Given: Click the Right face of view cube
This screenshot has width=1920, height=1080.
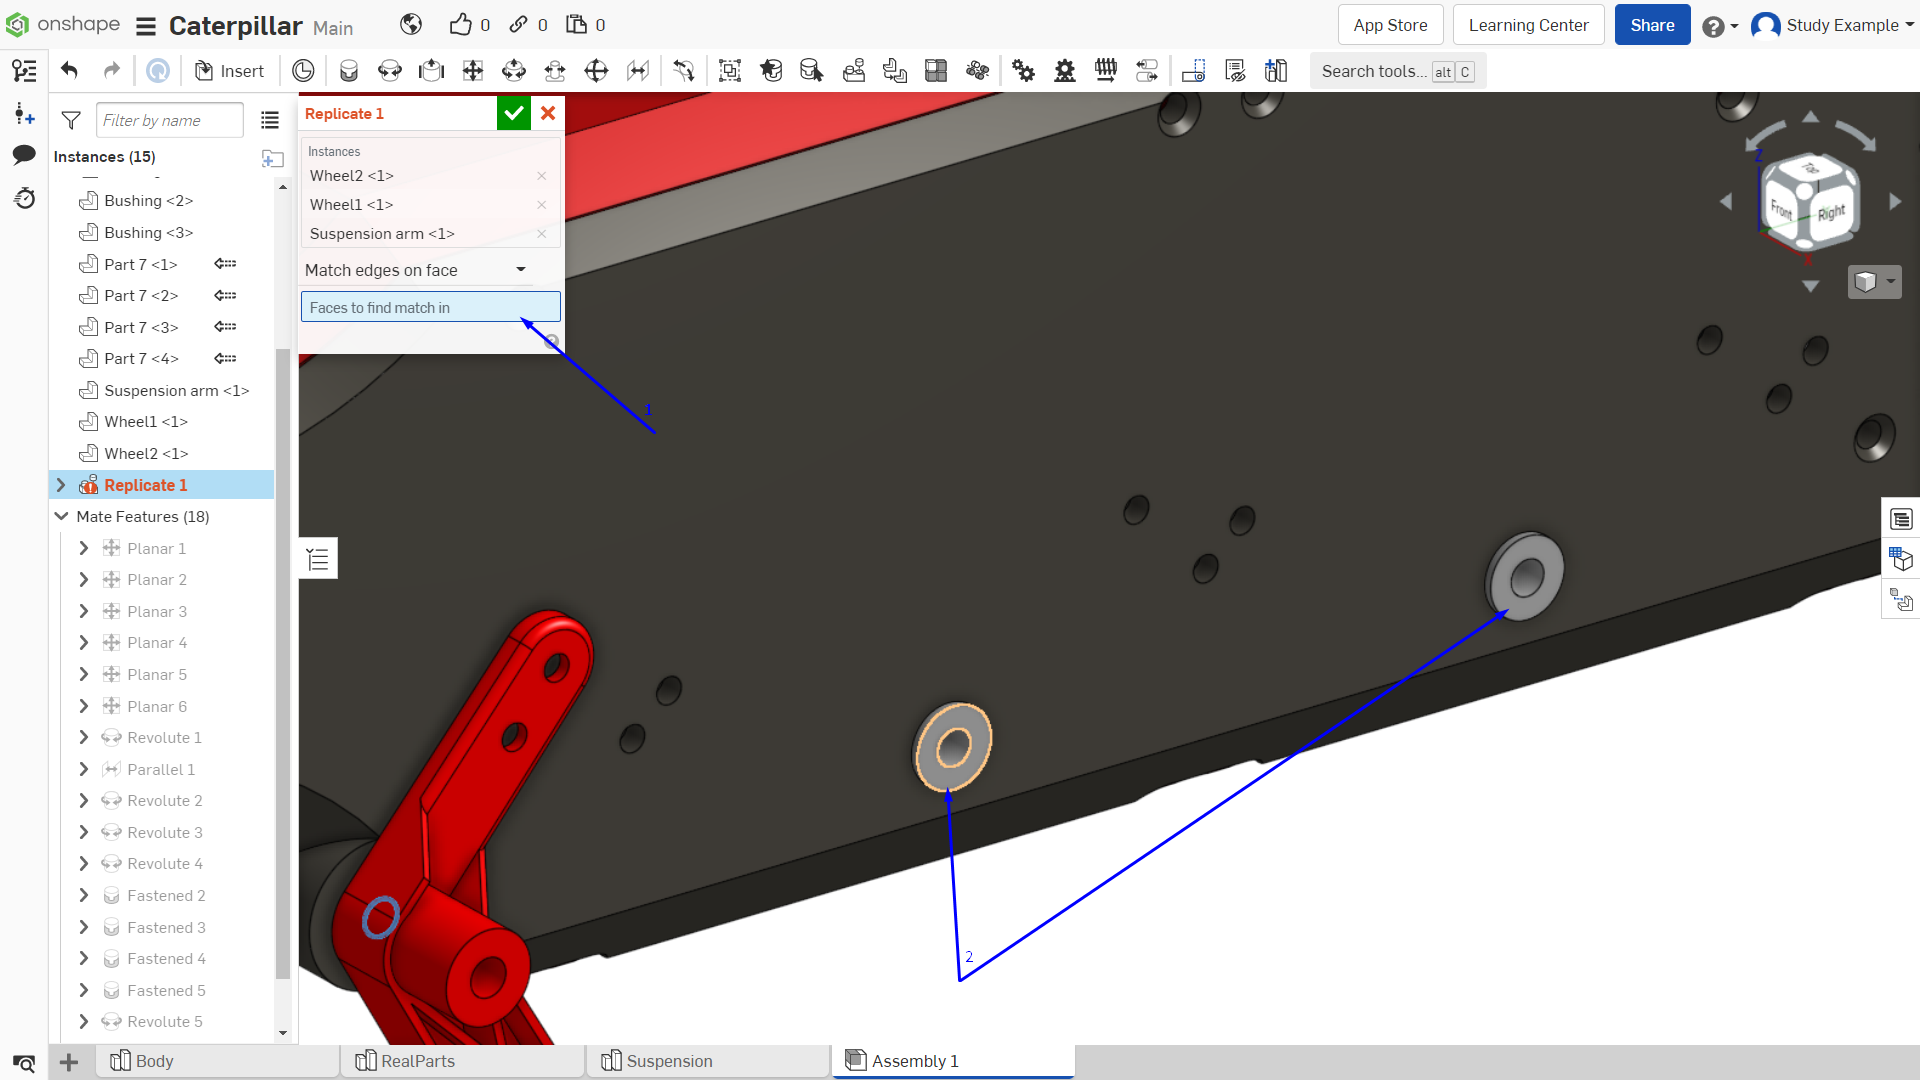Looking at the screenshot, I should pyautogui.click(x=1832, y=213).
